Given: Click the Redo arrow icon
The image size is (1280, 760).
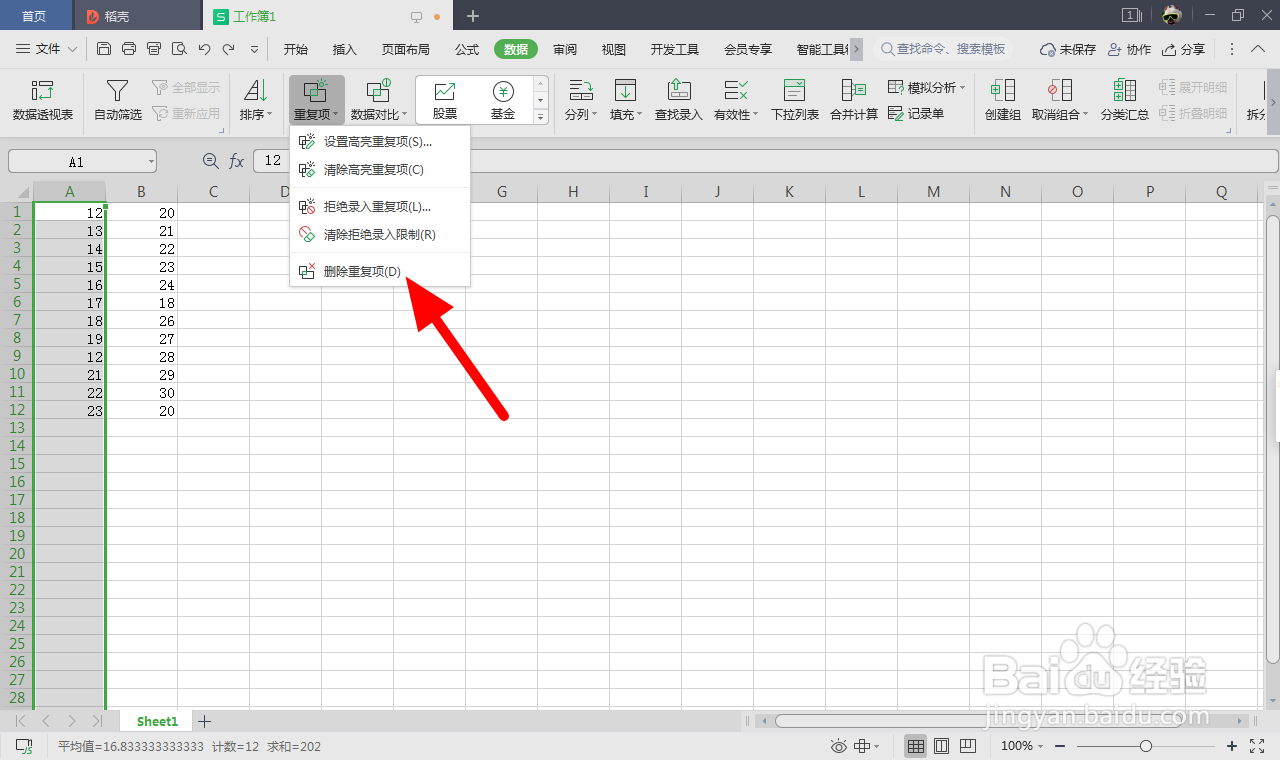Looking at the screenshot, I should coord(229,49).
